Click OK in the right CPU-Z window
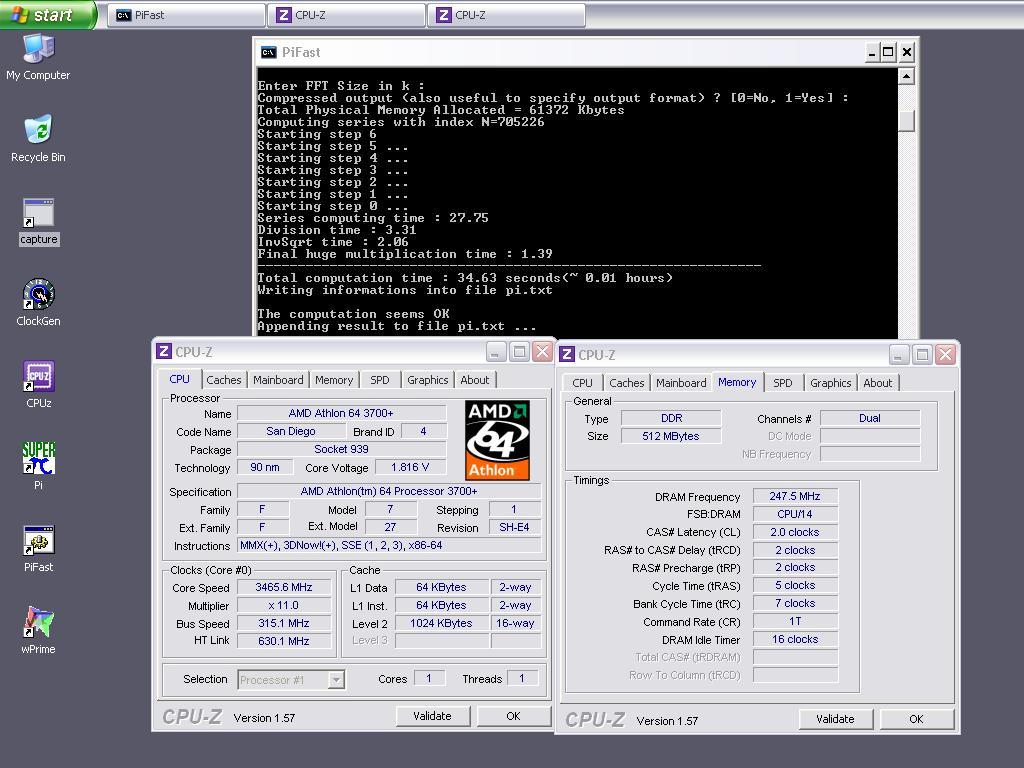The width and height of the screenshot is (1024, 768). click(x=916, y=719)
